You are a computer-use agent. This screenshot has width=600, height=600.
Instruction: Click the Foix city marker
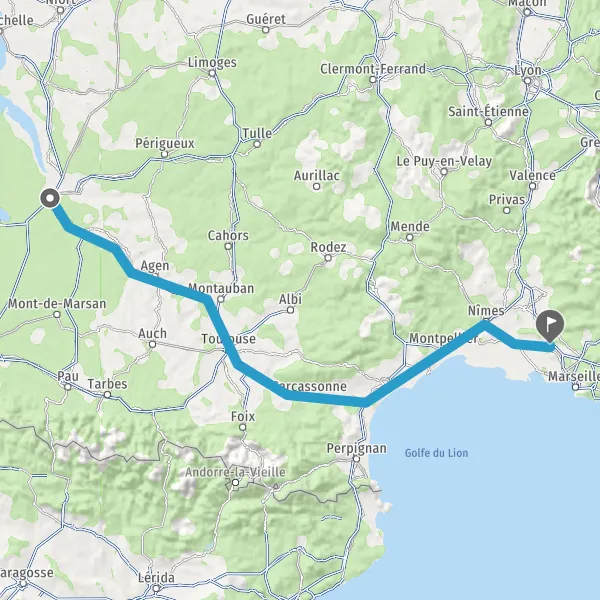[243, 427]
